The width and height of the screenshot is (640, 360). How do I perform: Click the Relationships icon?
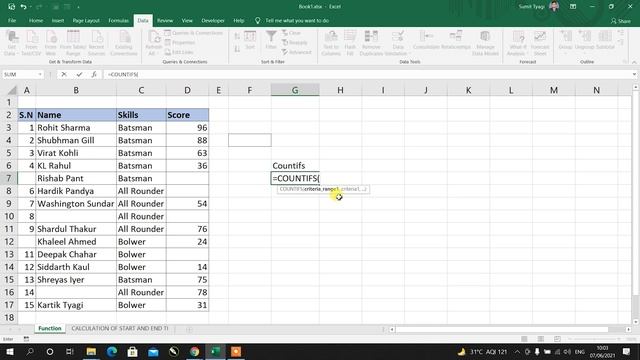point(456,37)
